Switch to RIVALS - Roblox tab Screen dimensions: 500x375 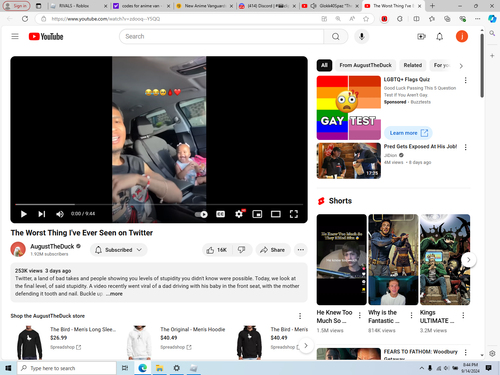coord(79,6)
